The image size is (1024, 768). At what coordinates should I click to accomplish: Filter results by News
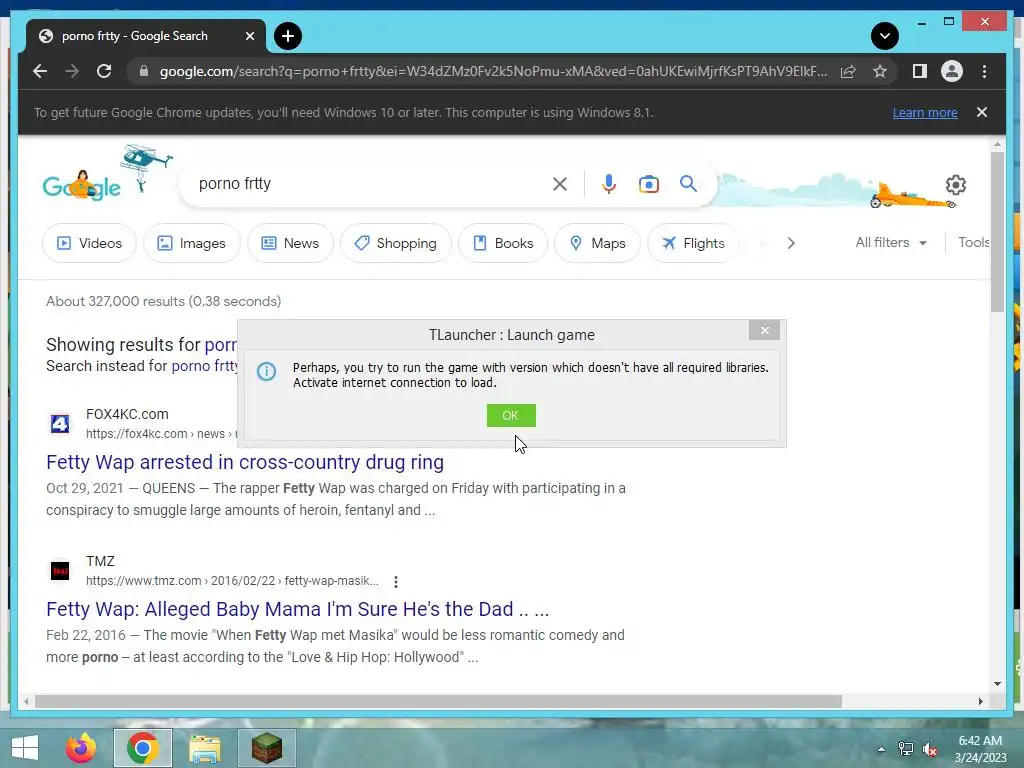[x=290, y=243]
